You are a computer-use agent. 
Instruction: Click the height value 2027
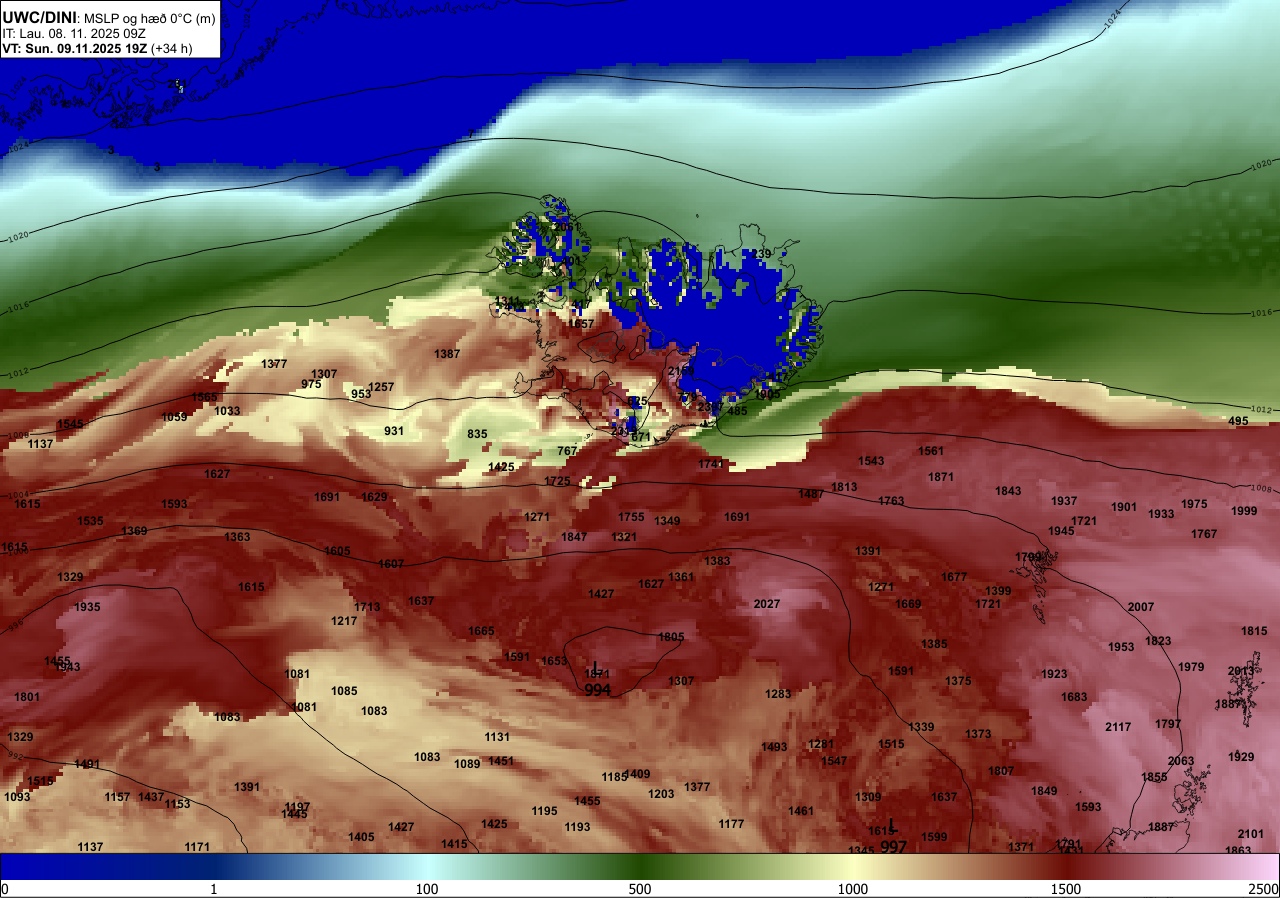click(767, 604)
